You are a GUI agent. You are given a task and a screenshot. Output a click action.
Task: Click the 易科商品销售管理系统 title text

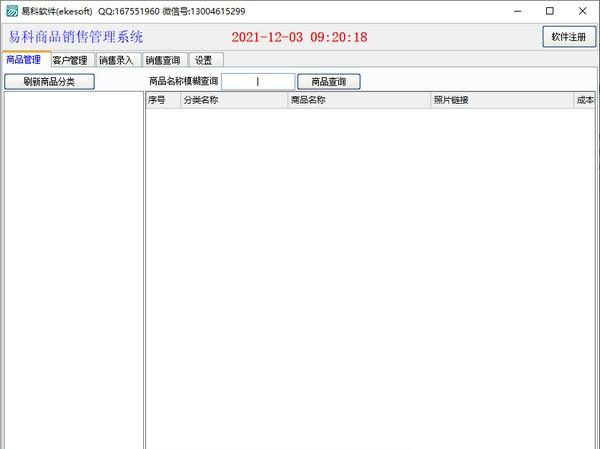tap(76, 37)
